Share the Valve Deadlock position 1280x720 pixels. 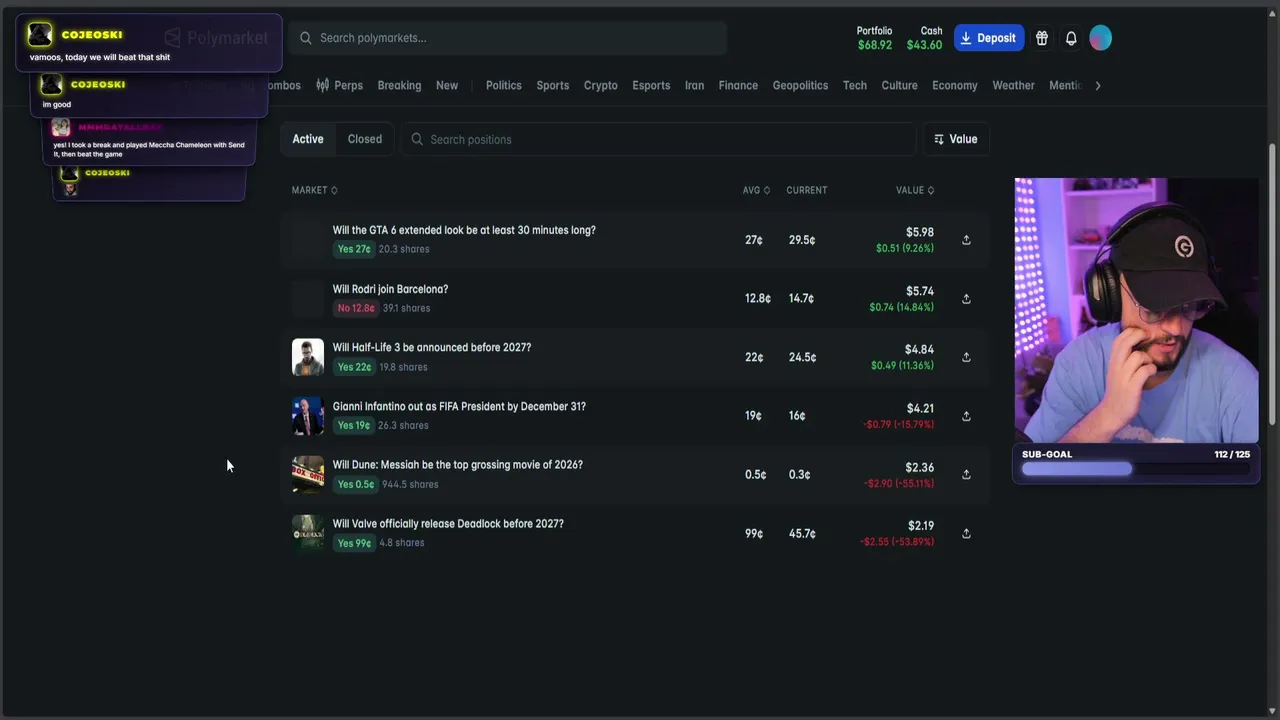(x=966, y=534)
